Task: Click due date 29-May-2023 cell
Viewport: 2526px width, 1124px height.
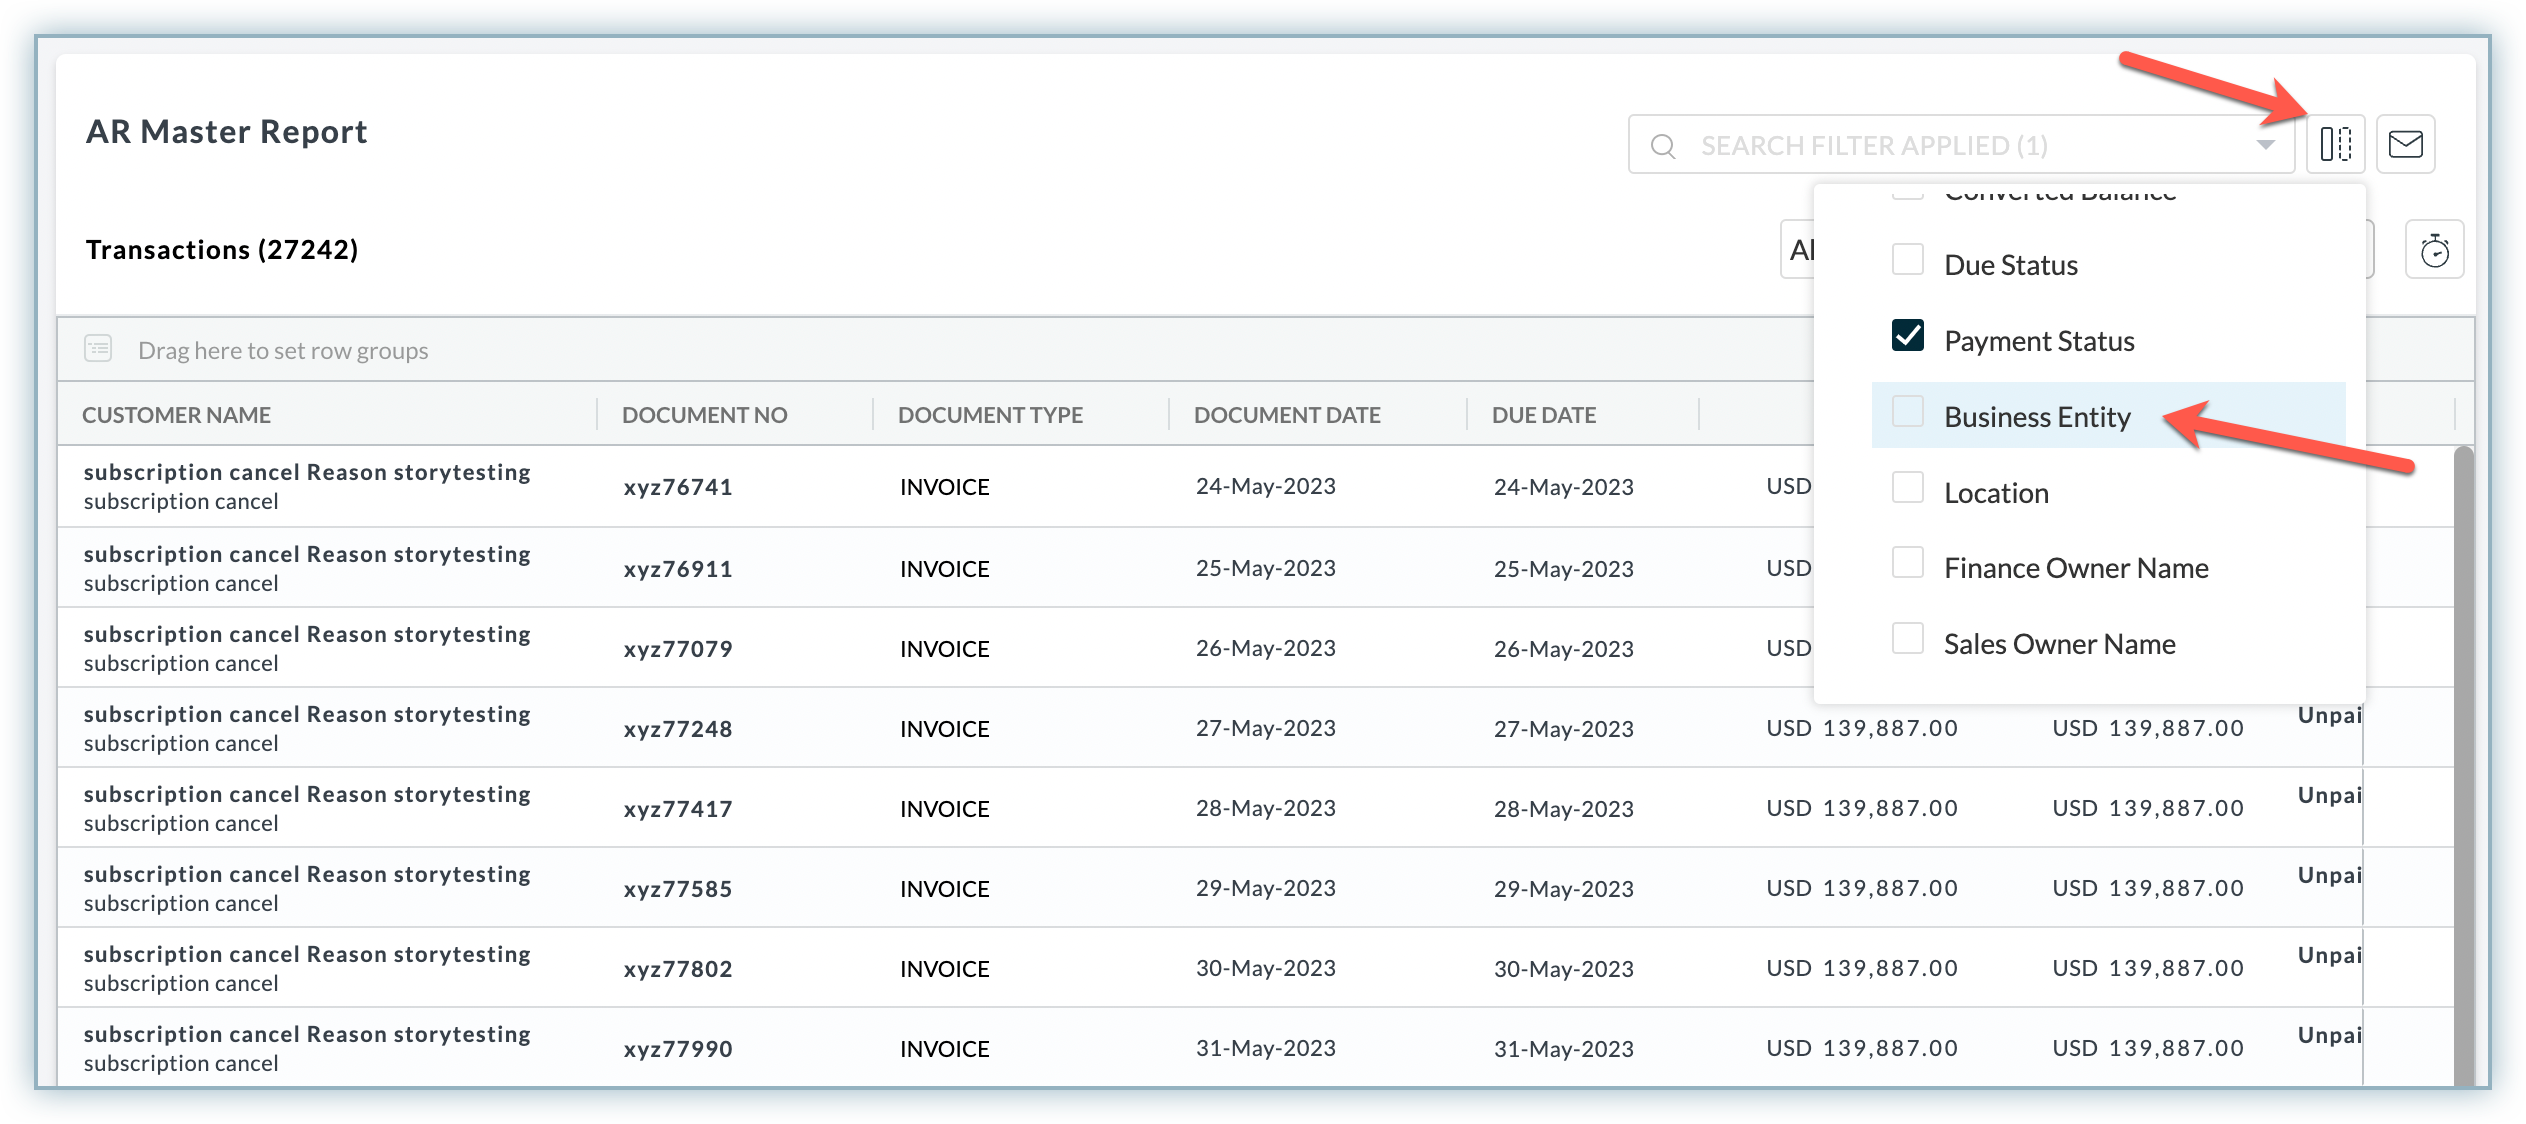Action: [1564, 889]
